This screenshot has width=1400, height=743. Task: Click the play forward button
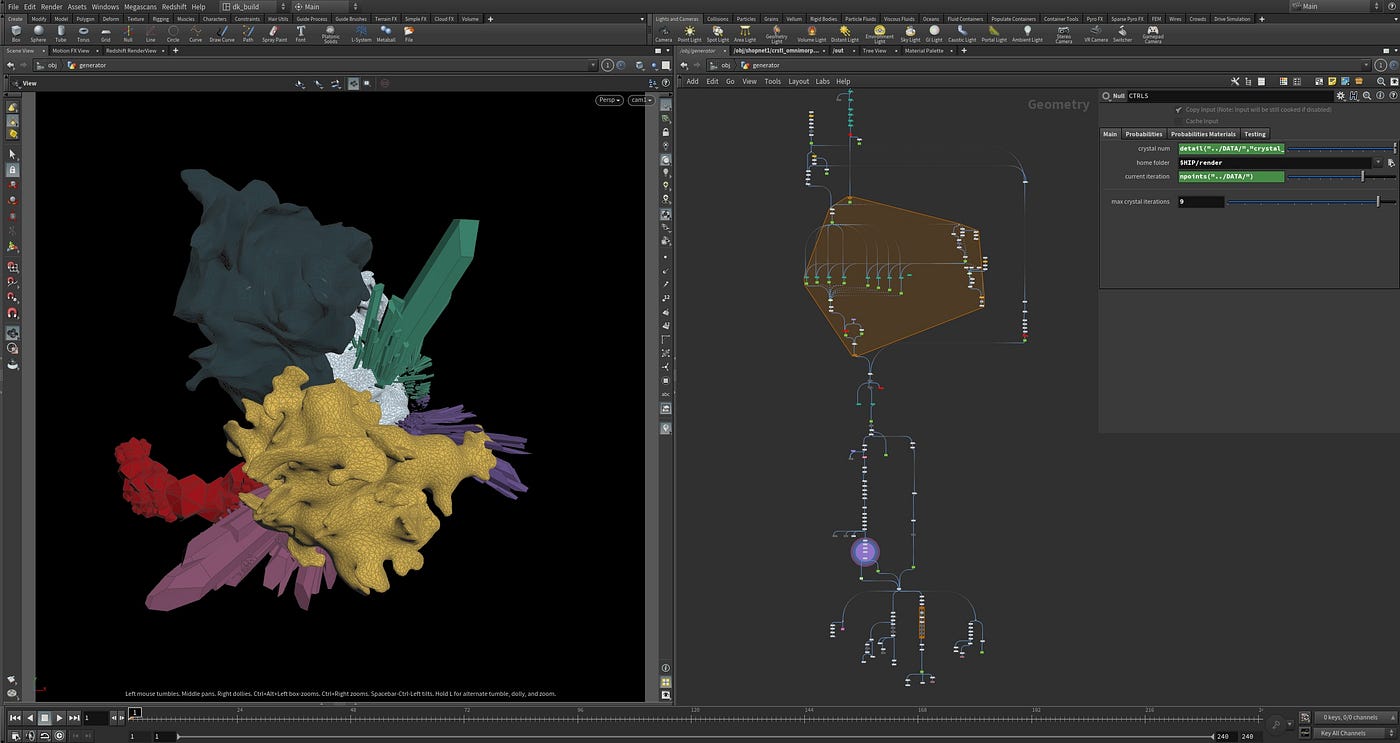(x=59, y=717)
